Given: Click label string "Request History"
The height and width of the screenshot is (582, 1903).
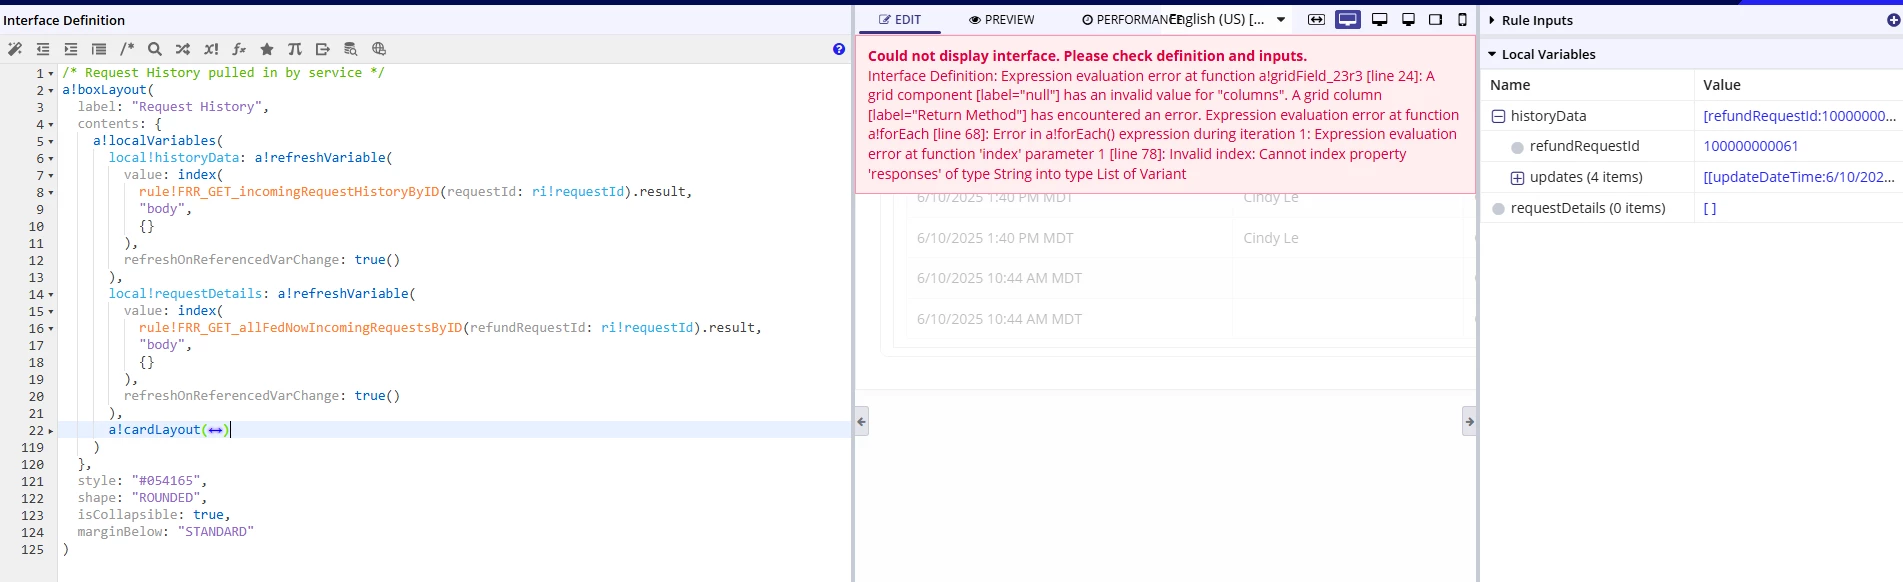Looking at the screenshot, I should 197,106.
